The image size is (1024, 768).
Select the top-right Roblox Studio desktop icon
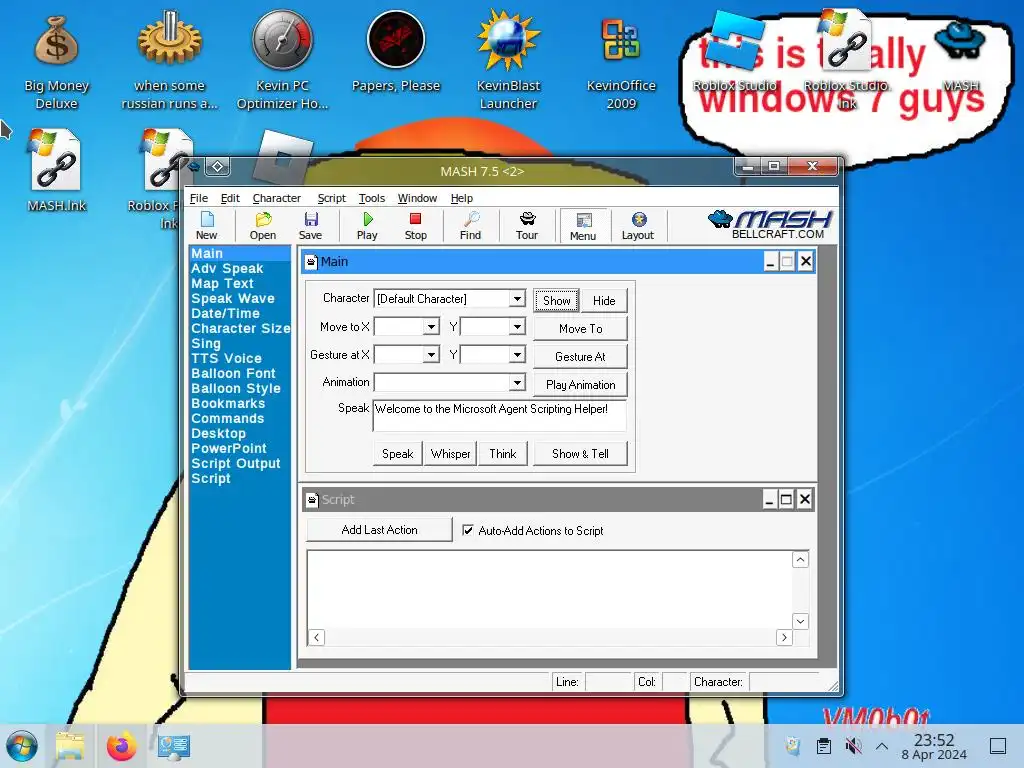click(735, 52)
